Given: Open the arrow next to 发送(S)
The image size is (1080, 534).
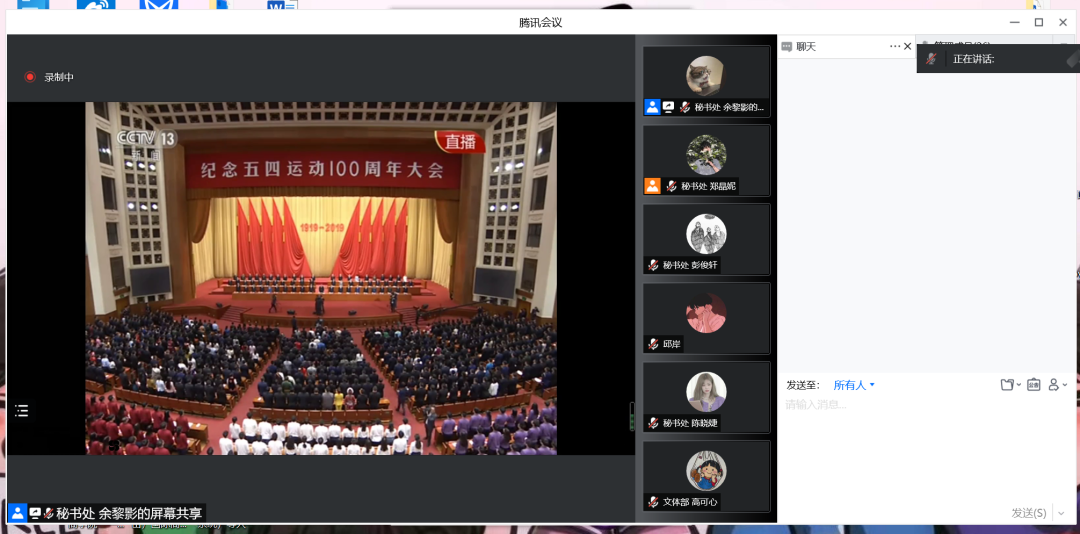Looking at the screenshot, I should pyautogui.click(x=1061, y=513).
